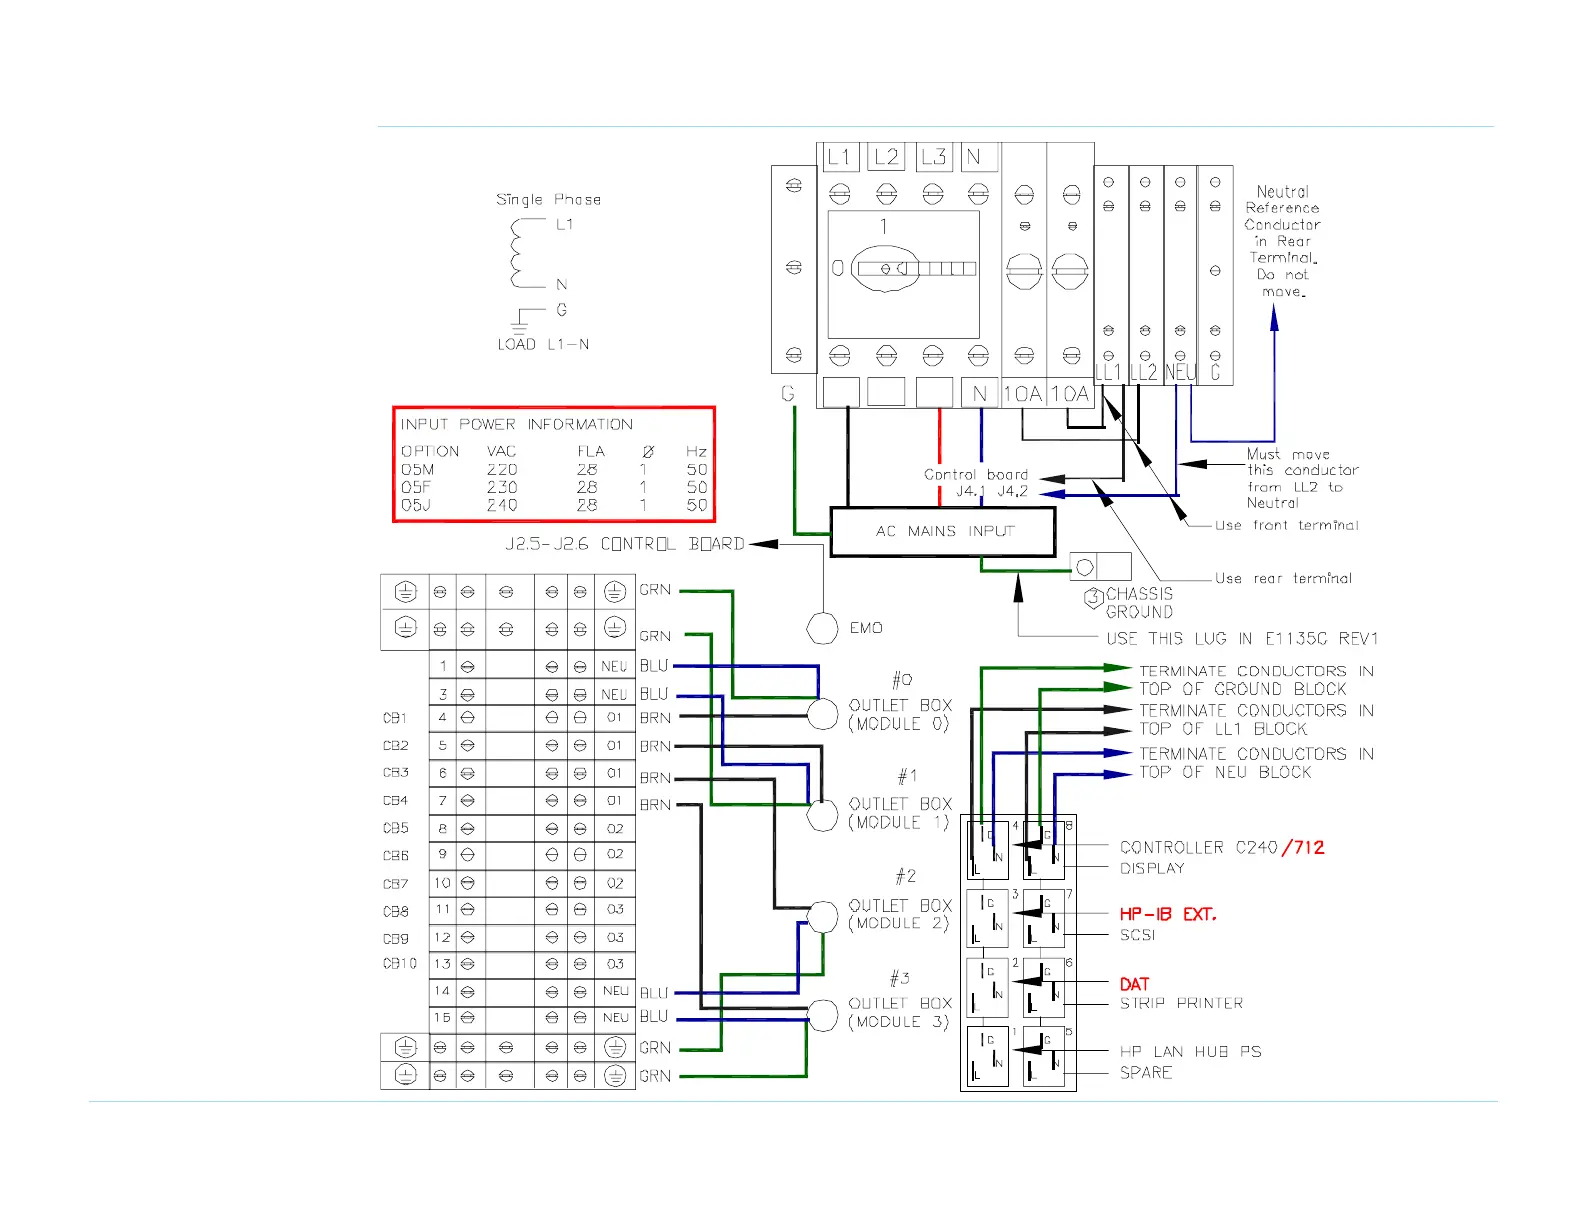
Task: Click the CB5 circuit breaker label
Action: point(395,828)
